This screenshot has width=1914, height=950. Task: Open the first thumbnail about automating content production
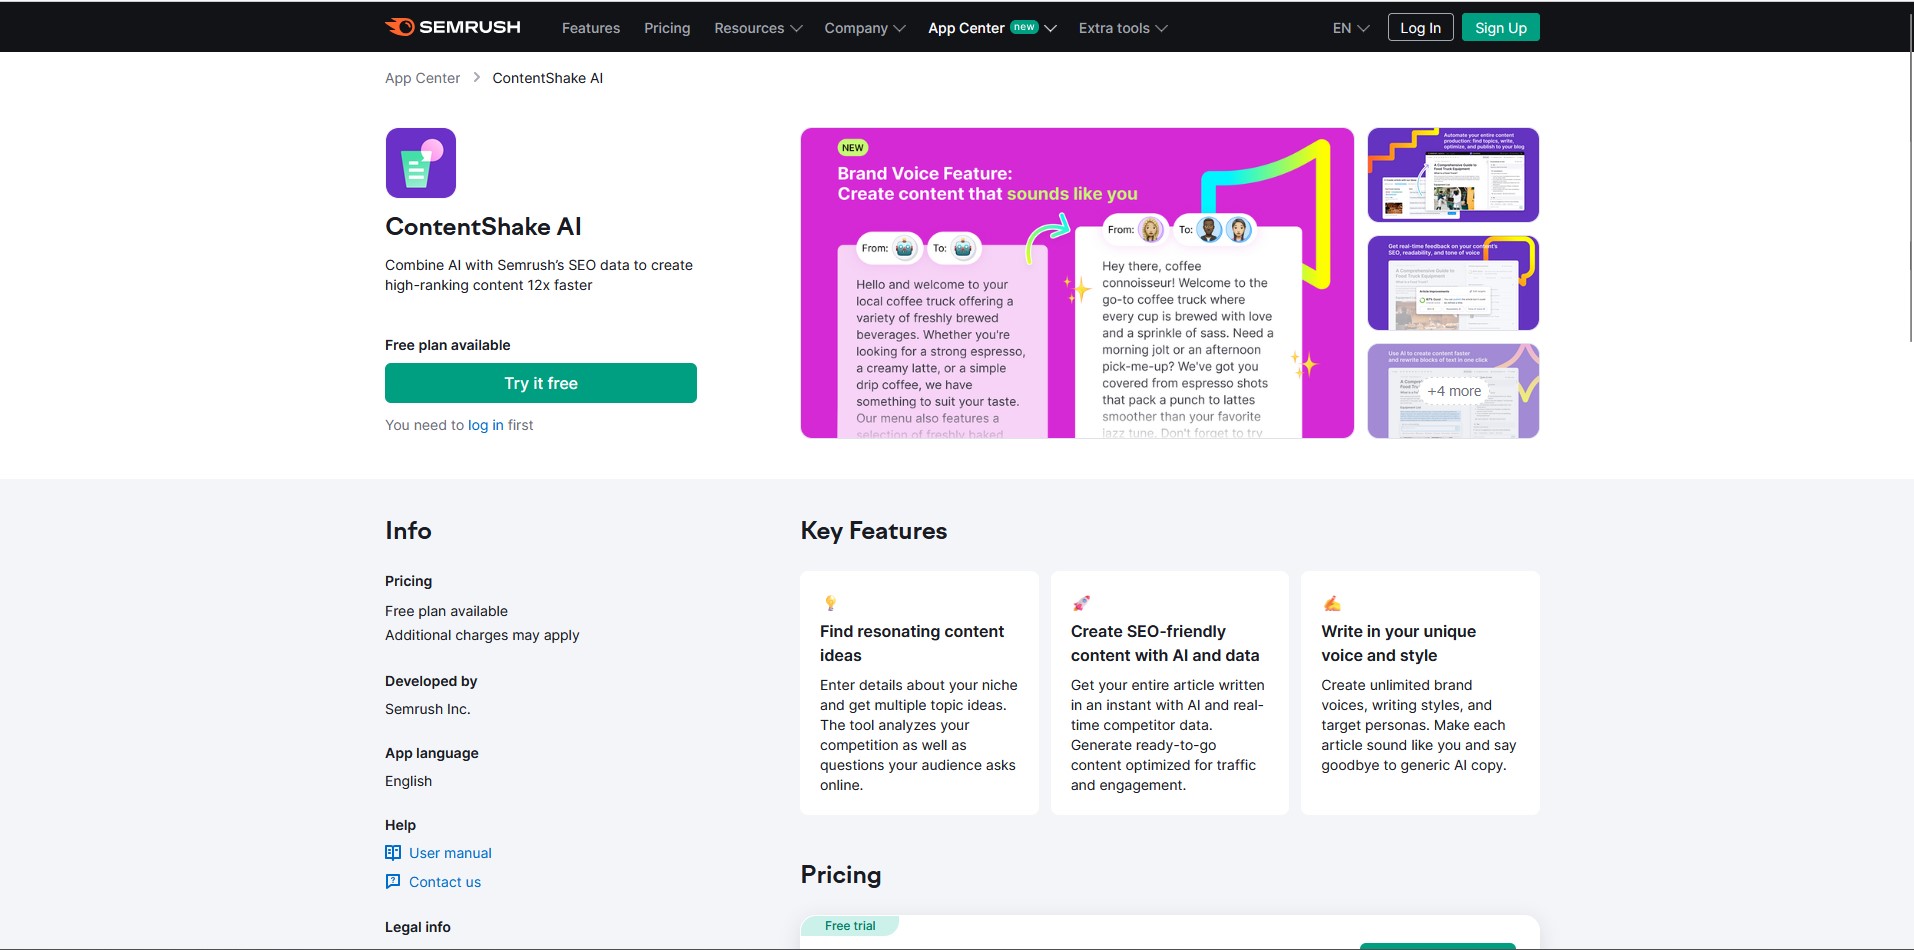click(1453, 175)
